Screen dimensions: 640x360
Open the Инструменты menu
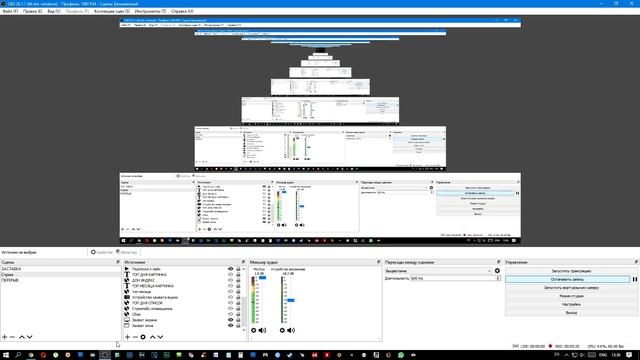(x=150, y=11)
